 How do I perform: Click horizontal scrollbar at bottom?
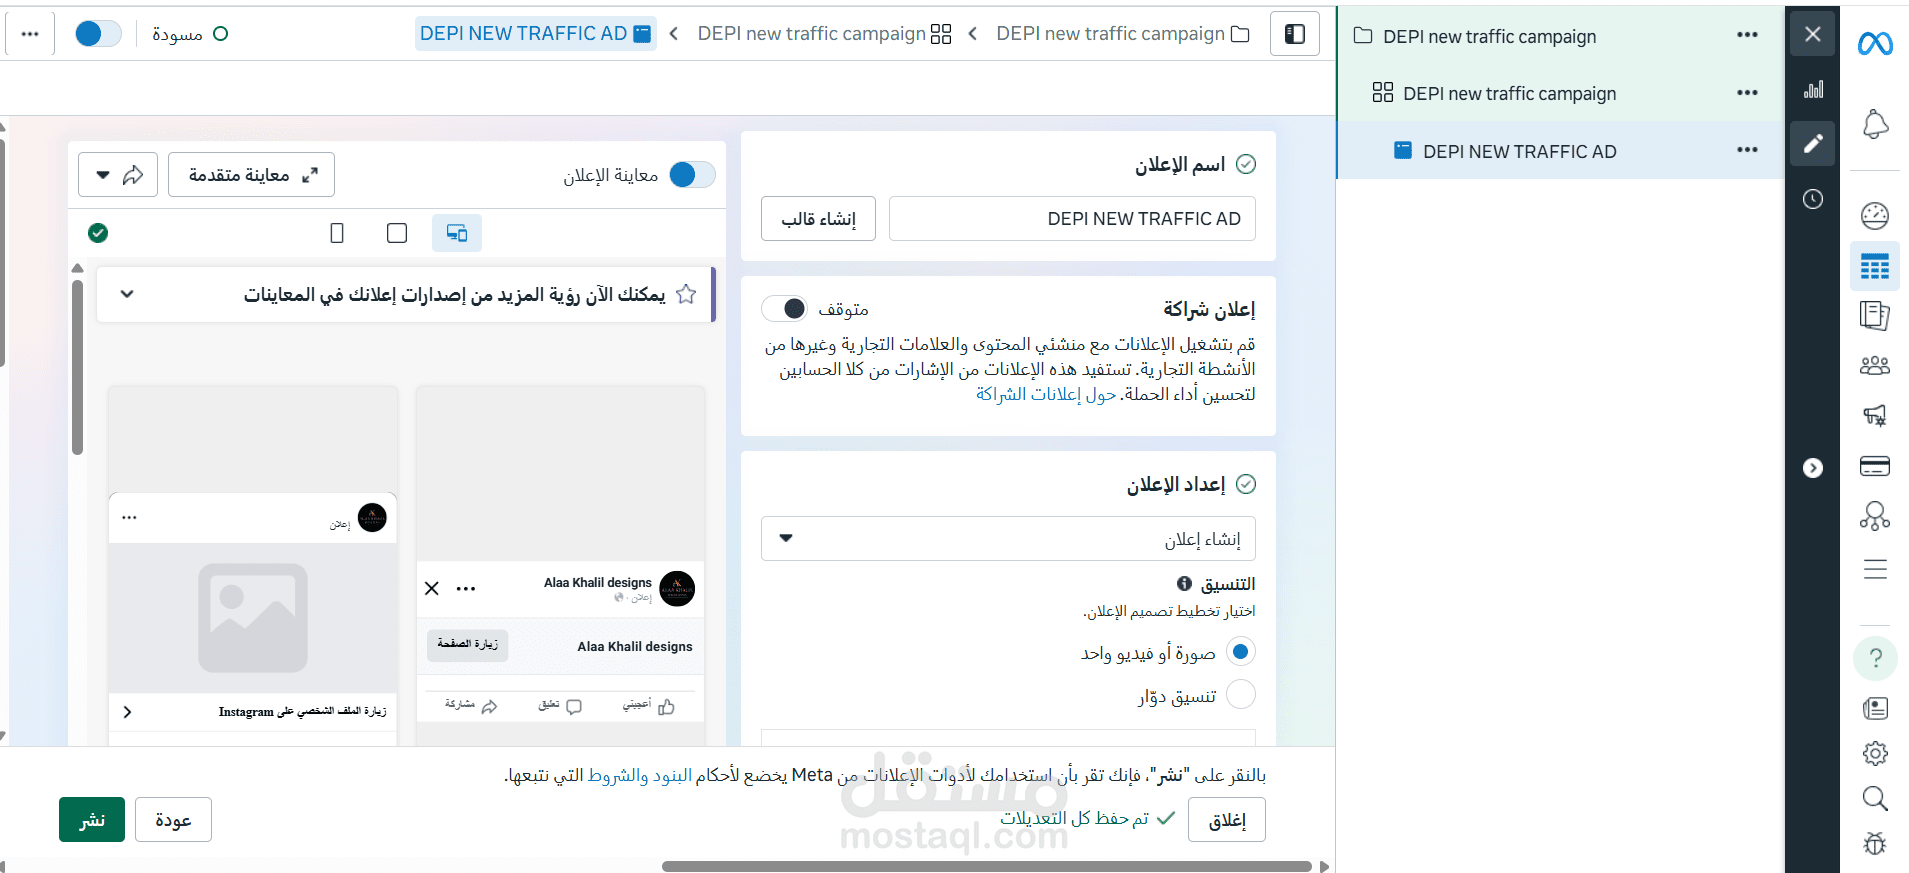click(986, 866)
